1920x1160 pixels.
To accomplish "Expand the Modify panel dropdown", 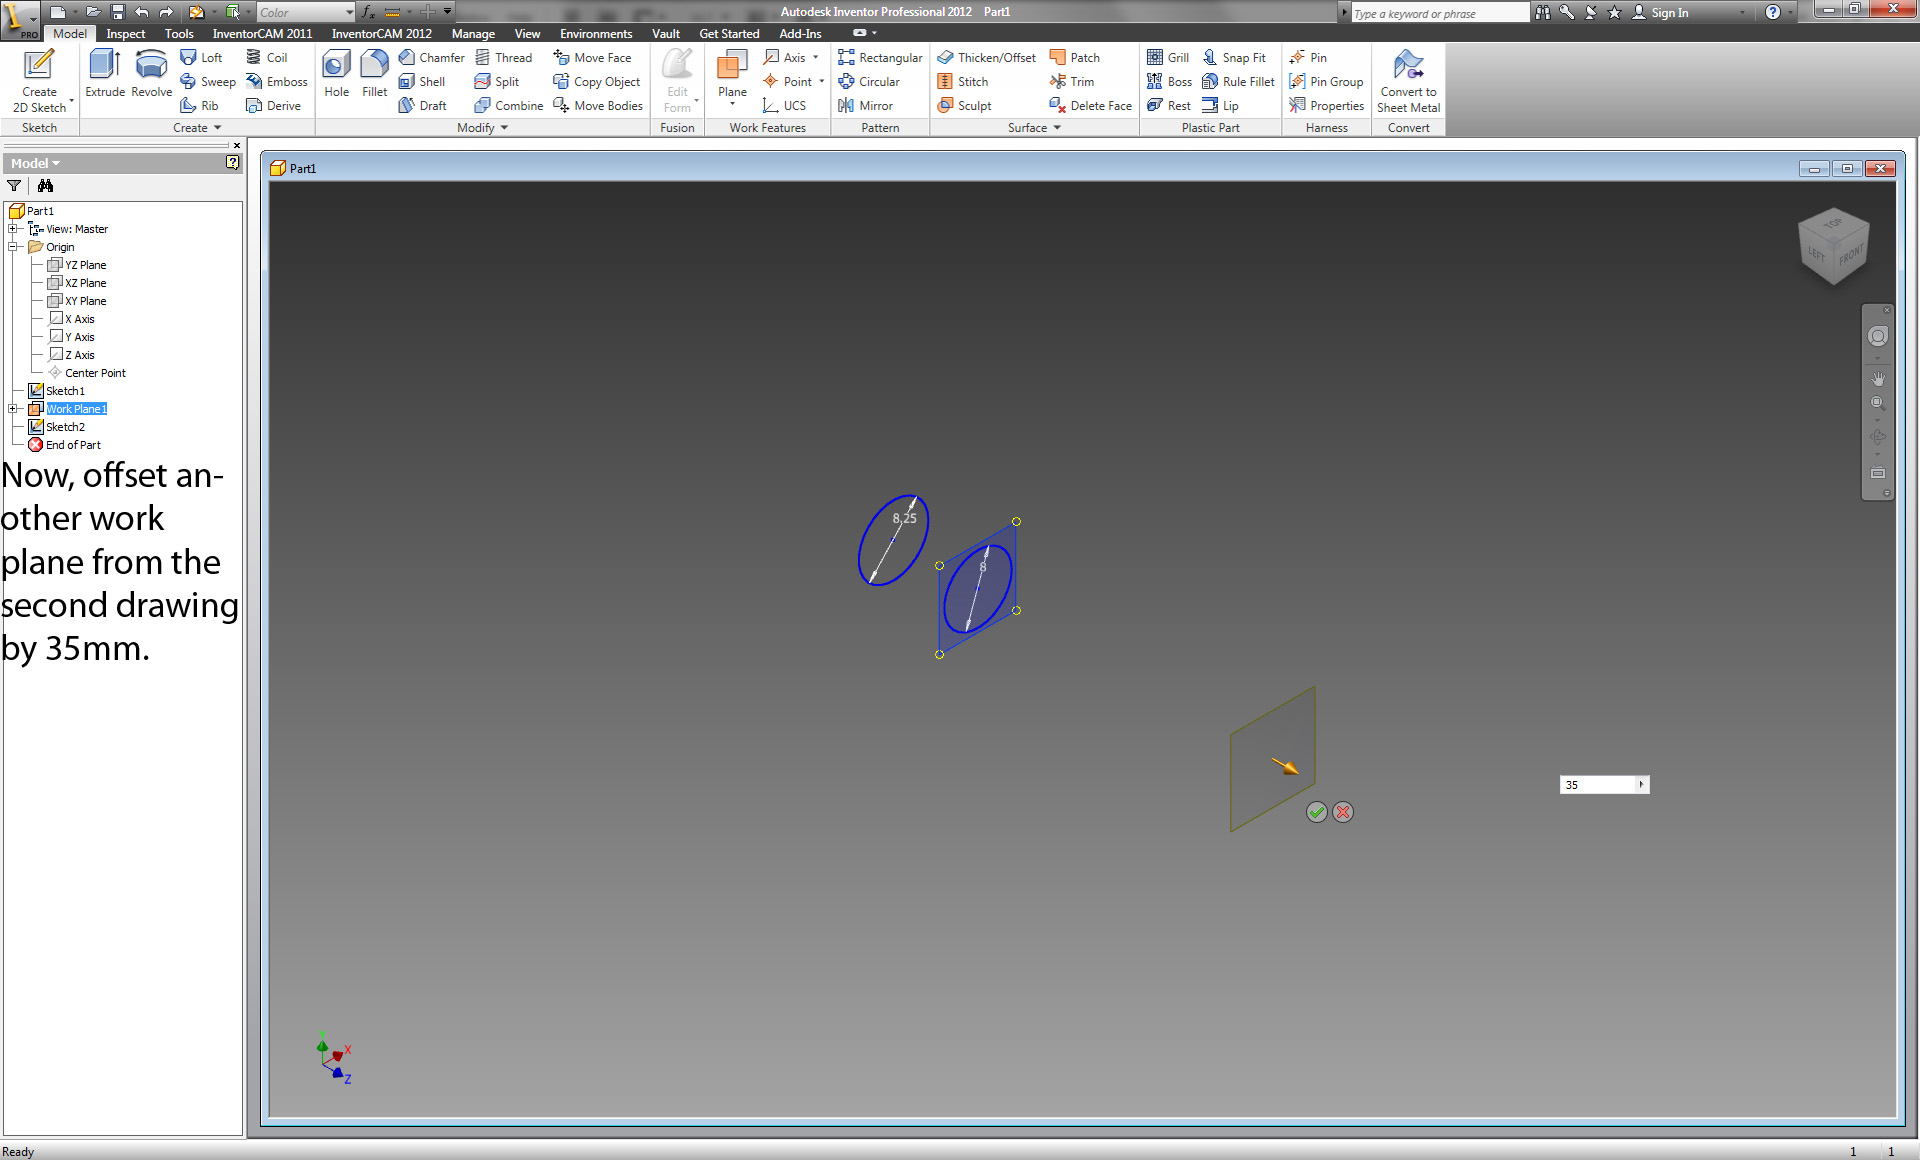I will (x=483, y=128).
